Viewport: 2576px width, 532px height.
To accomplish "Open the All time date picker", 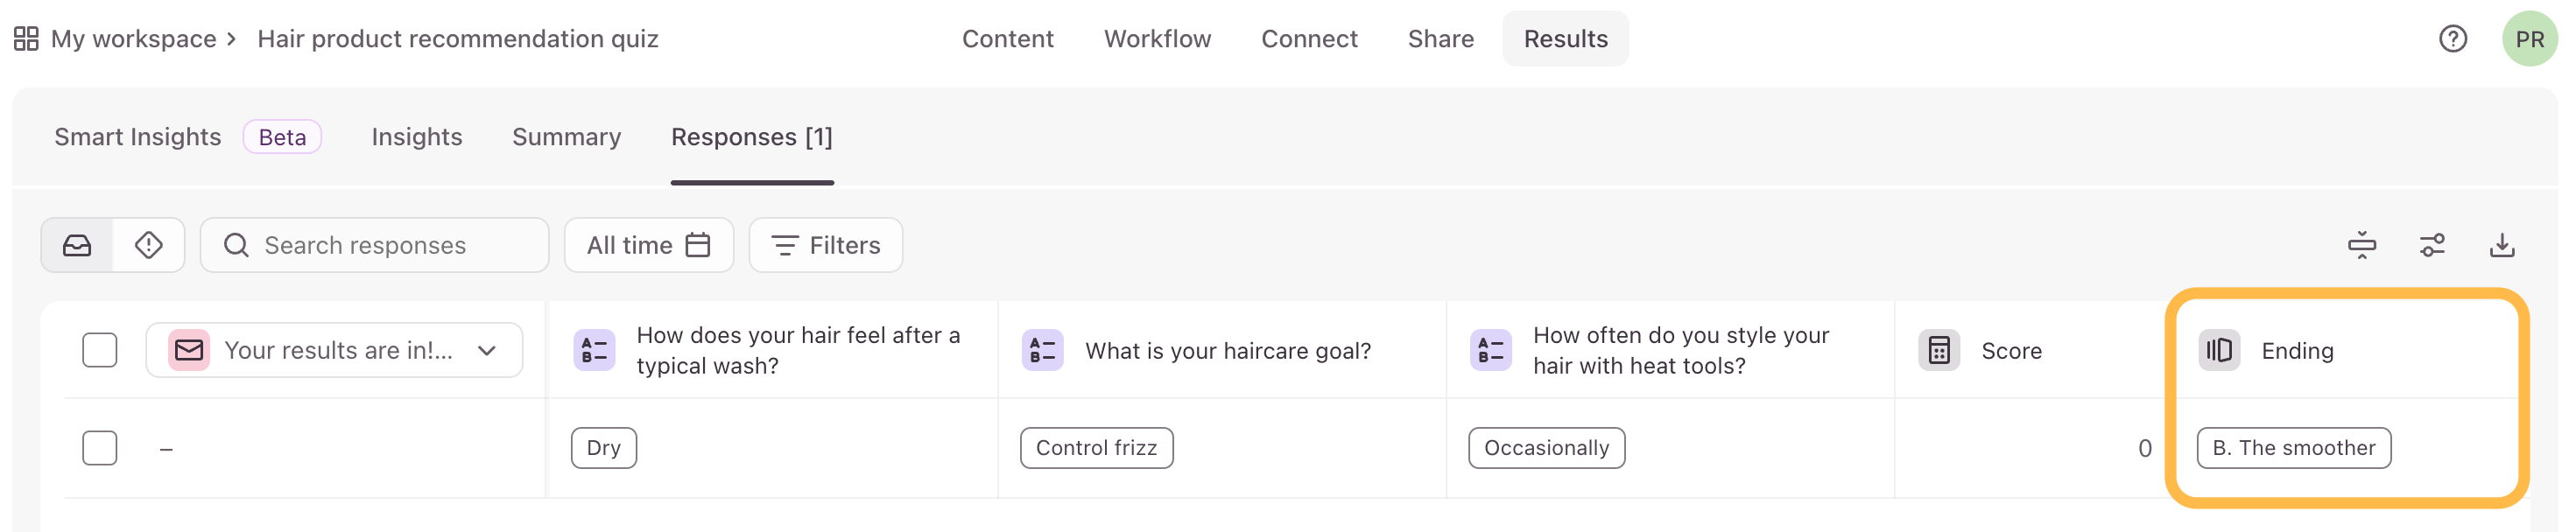I will pos(649,245).
